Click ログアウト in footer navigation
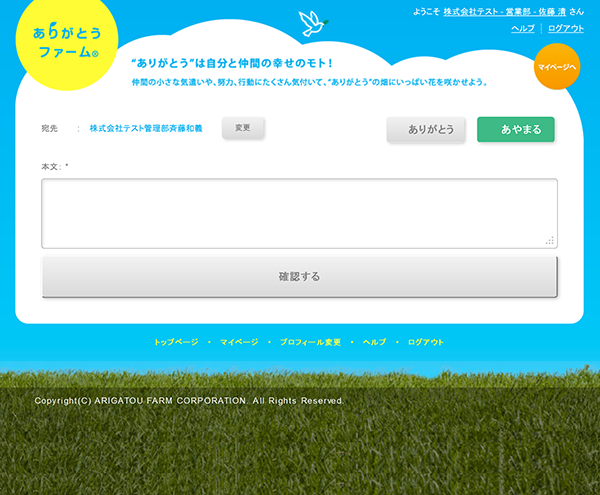The height and width of the screenshot is (495, 600). pyautogui.click(x=425, y=342)
